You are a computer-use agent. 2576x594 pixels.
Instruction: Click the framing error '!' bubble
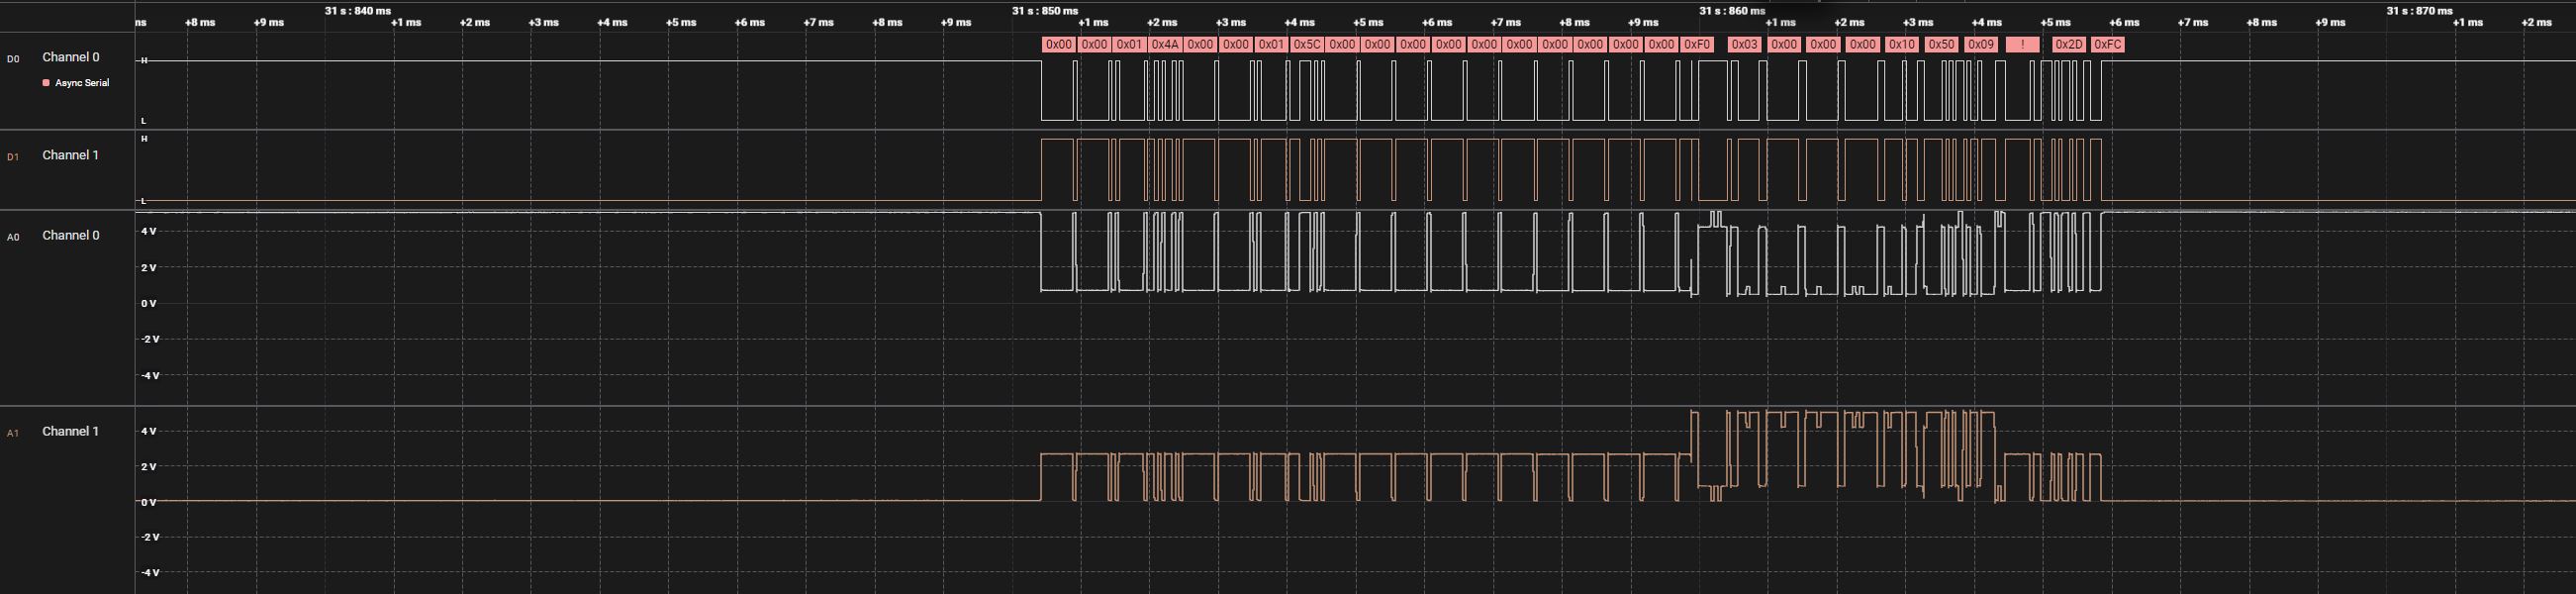[2022, 45]
